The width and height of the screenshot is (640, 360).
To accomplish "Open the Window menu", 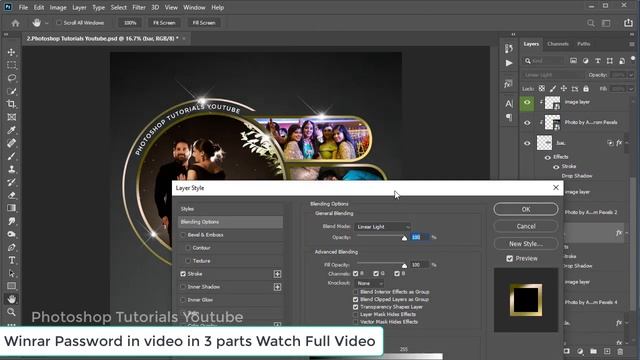I will click(194, 7).
